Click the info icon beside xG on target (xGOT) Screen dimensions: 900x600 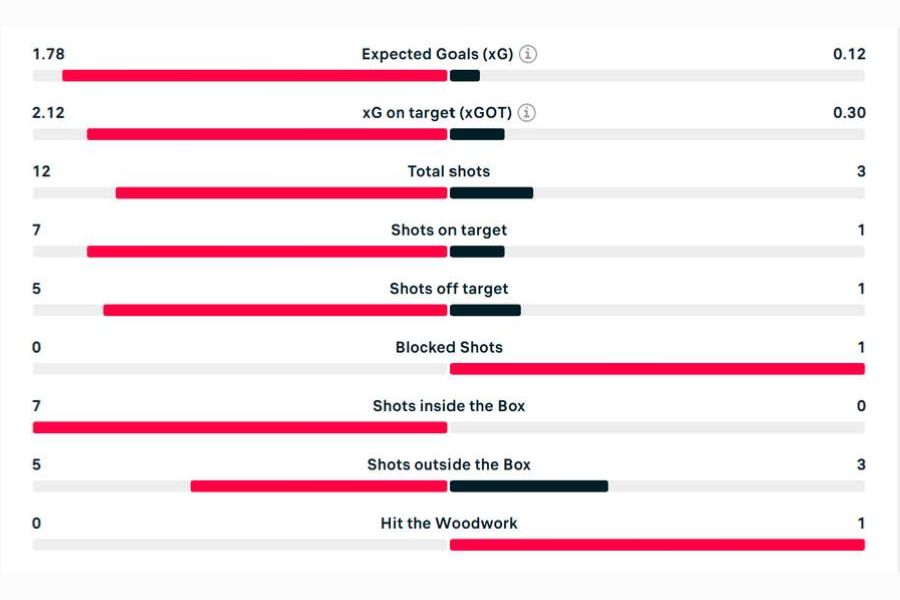pos(527,113)
